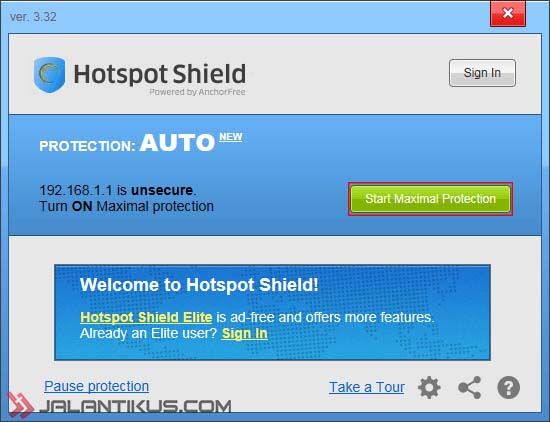
Task: Click the Hotspot Shield title text
Action: click(160, 74)
